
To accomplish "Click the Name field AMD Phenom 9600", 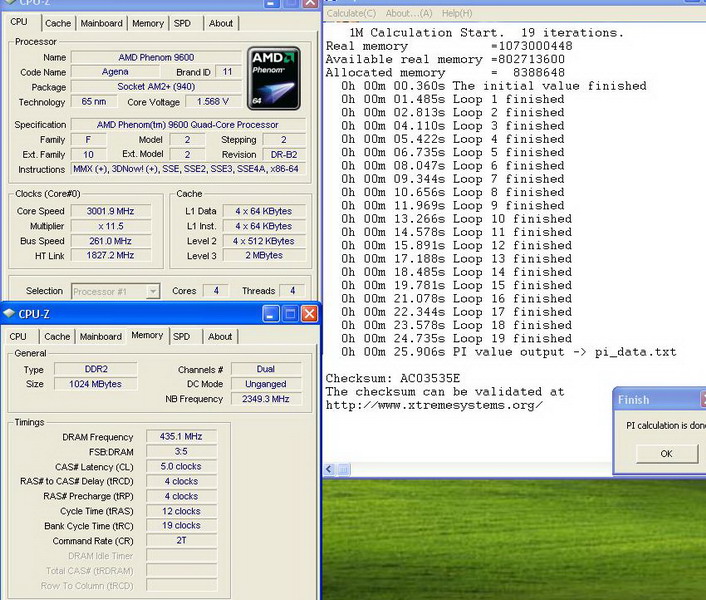I will point(156,57).
